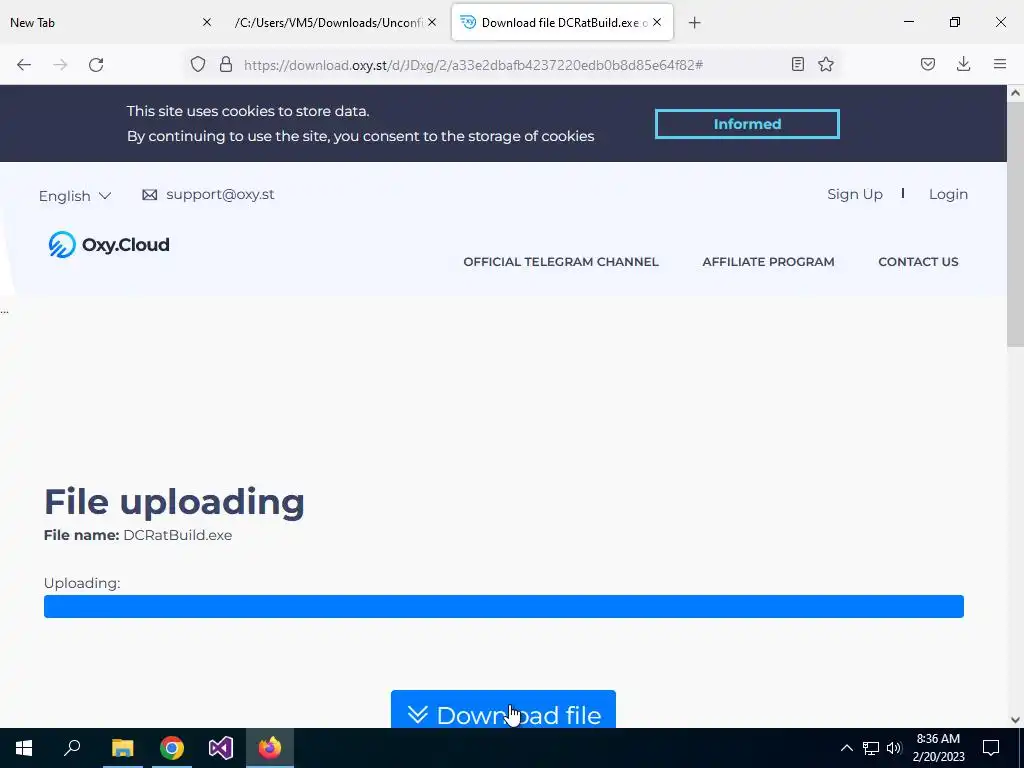
Task: Open the Windows Start menu
Action: (24, 748)
